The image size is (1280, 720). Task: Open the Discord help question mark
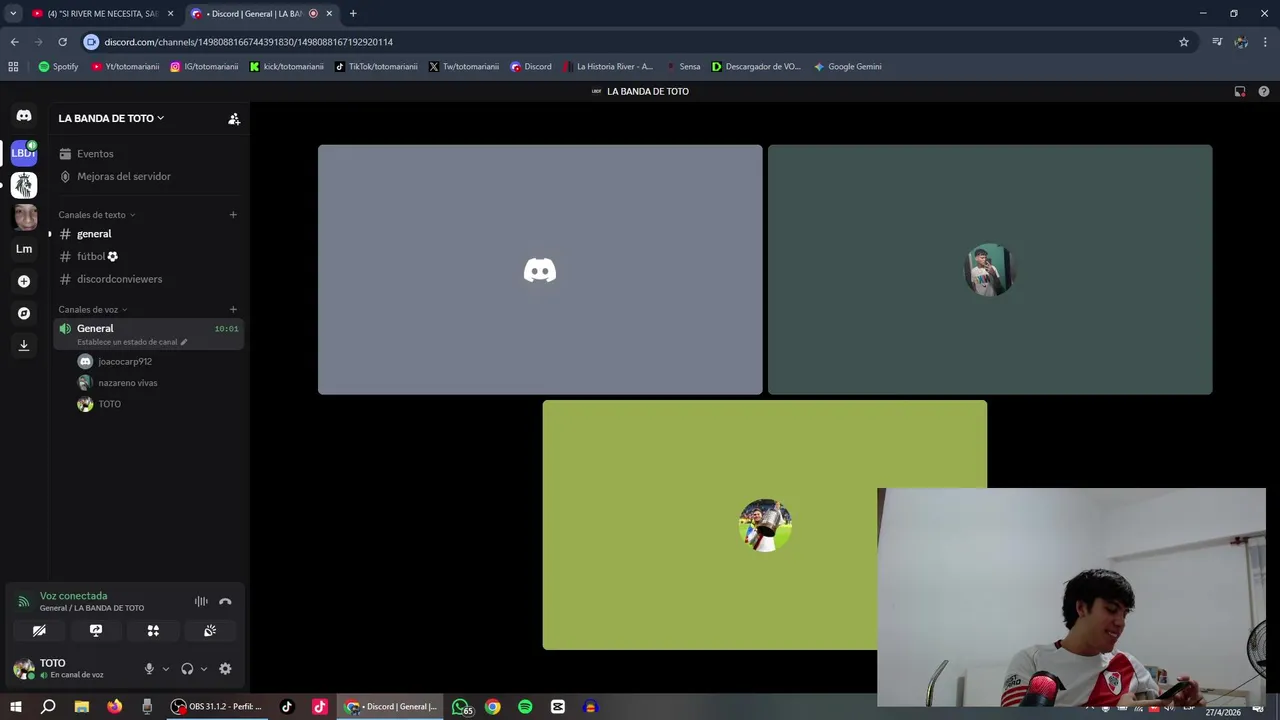[1264, 91]
